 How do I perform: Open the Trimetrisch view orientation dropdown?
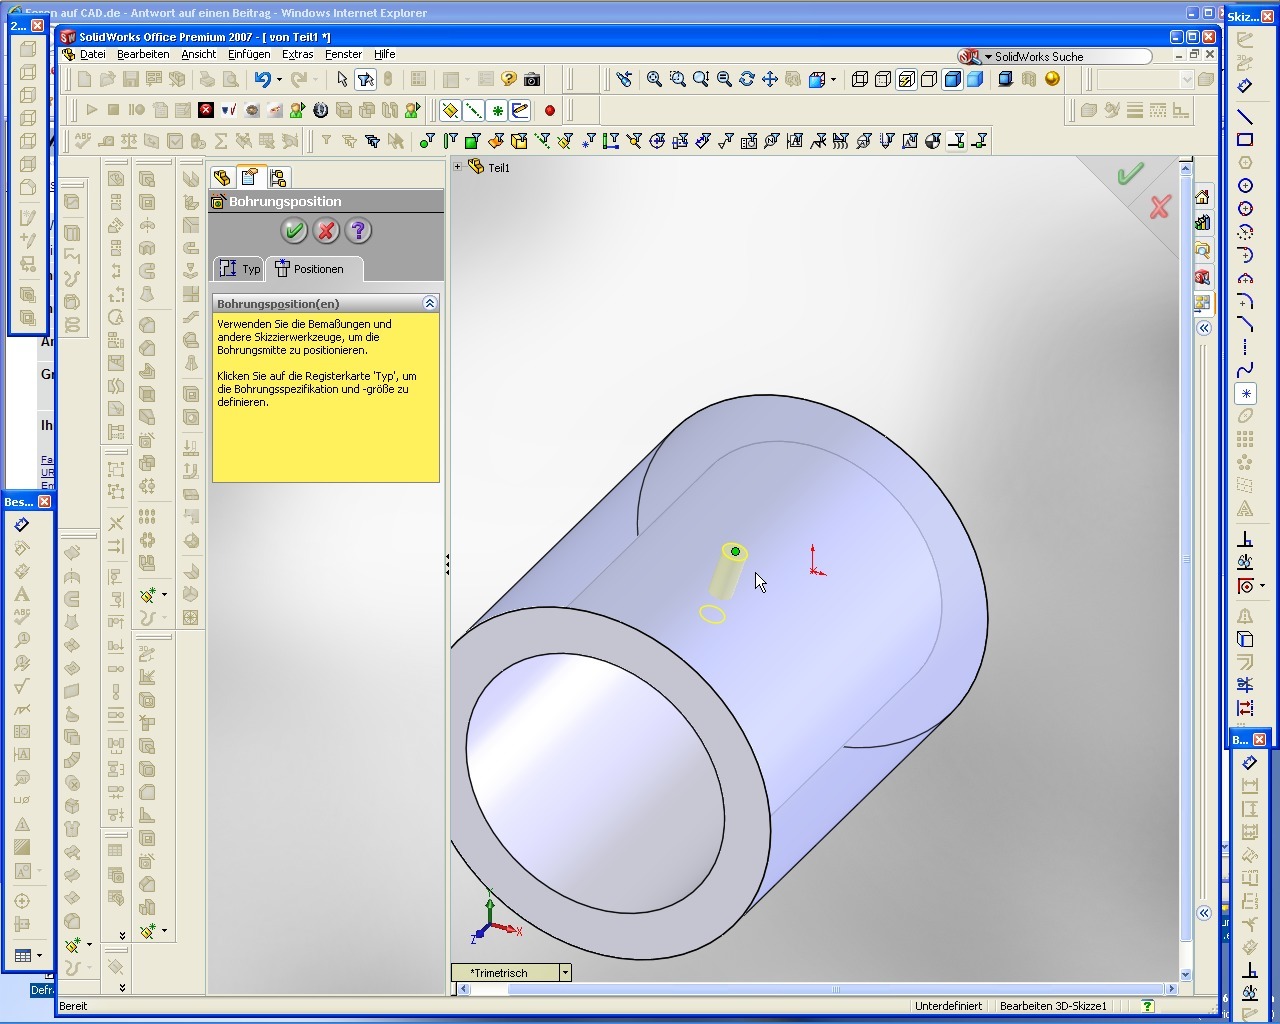(x=565, y=973)
